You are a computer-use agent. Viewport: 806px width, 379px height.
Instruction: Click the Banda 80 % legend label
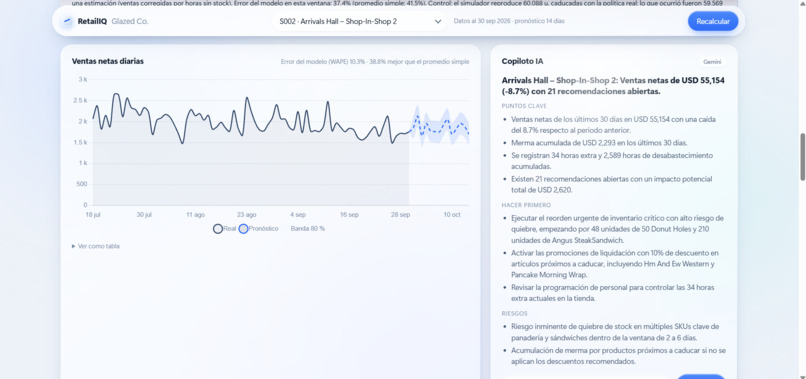tap(307, 229)
